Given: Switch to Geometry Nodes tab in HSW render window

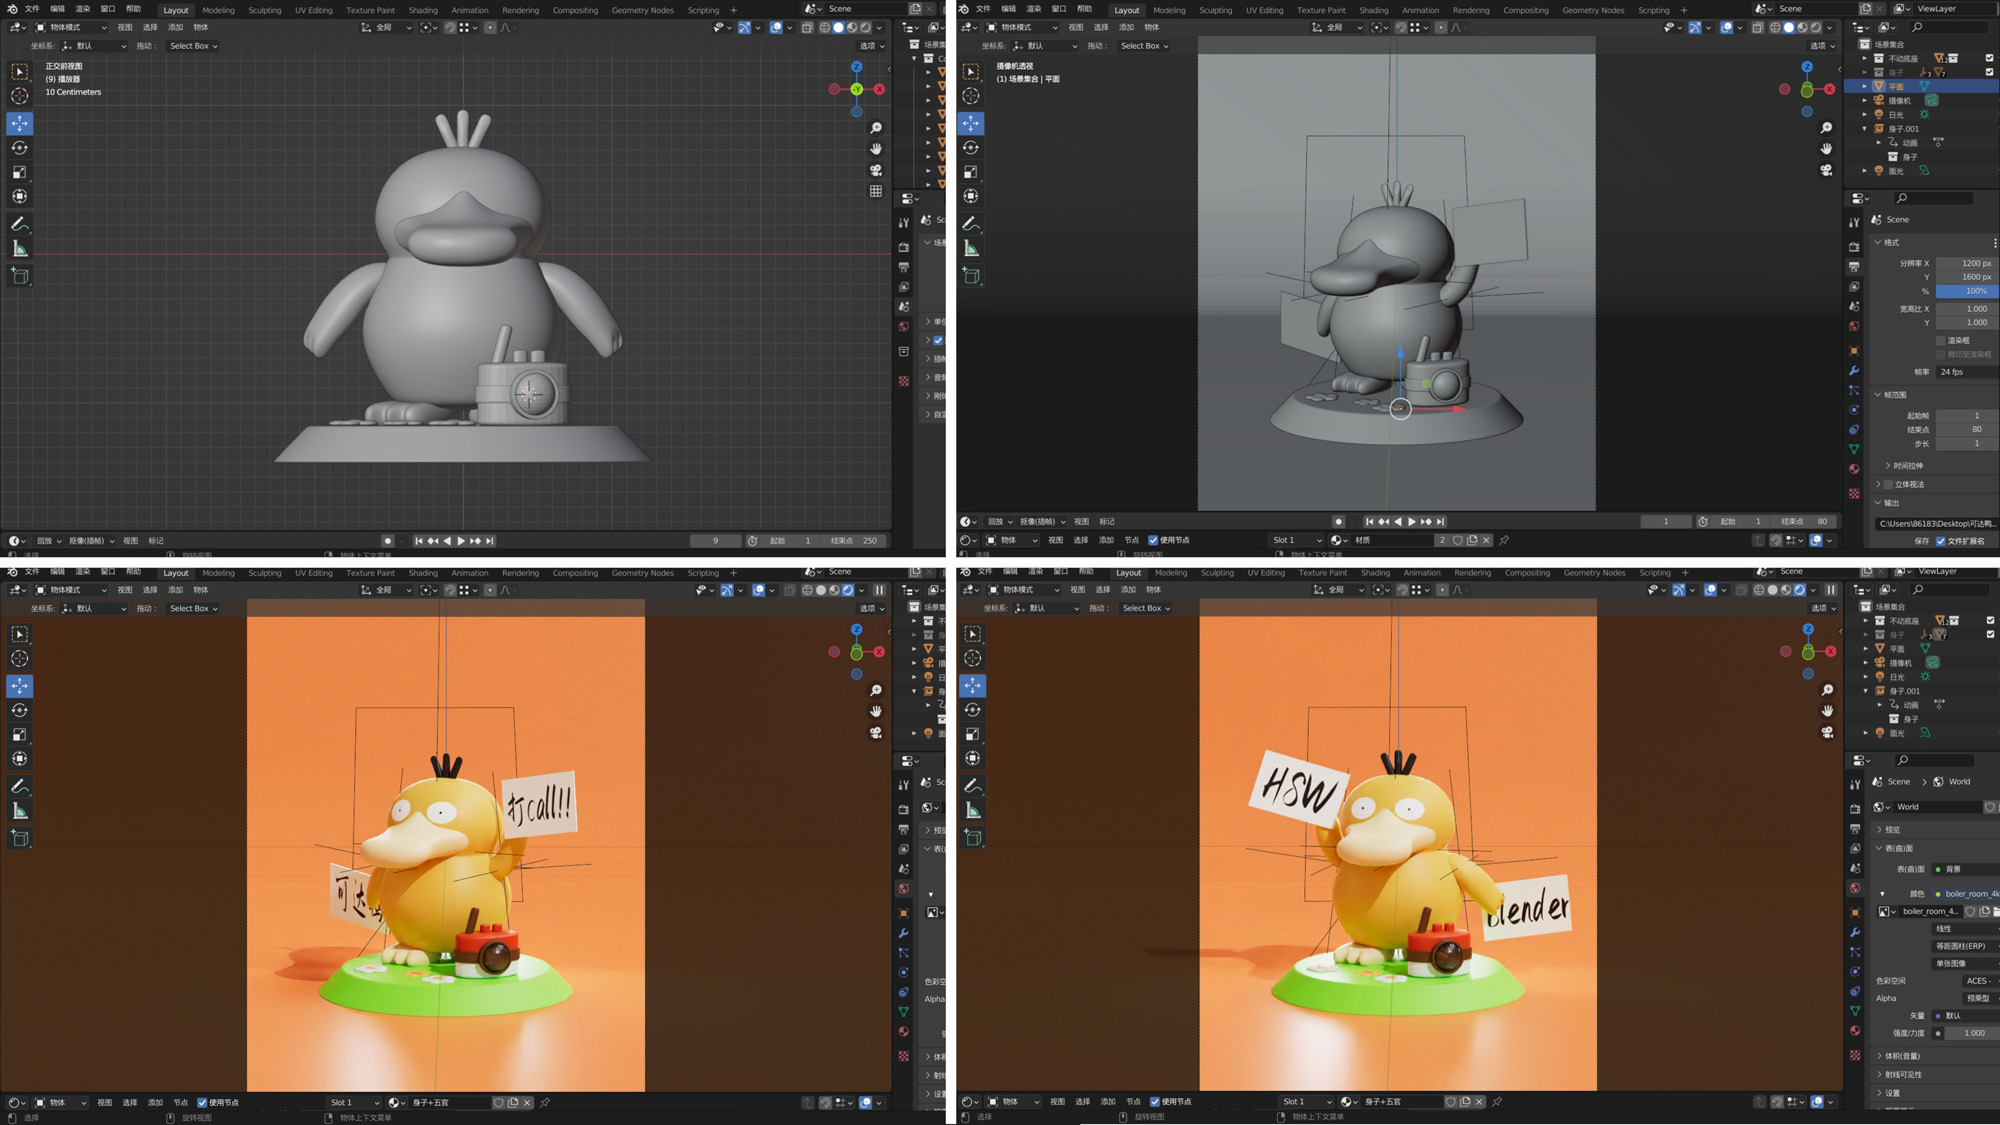Looking at the screenshot, I should click(1594, 573).
